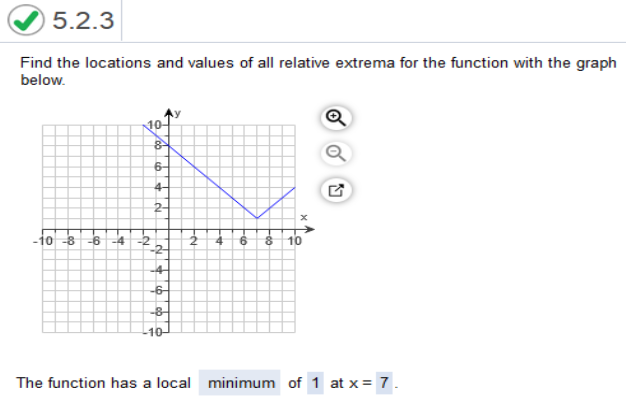Click the zoom out magnifier icon
The height and width of the screenshot is (404, 627).
click(336, 154)
